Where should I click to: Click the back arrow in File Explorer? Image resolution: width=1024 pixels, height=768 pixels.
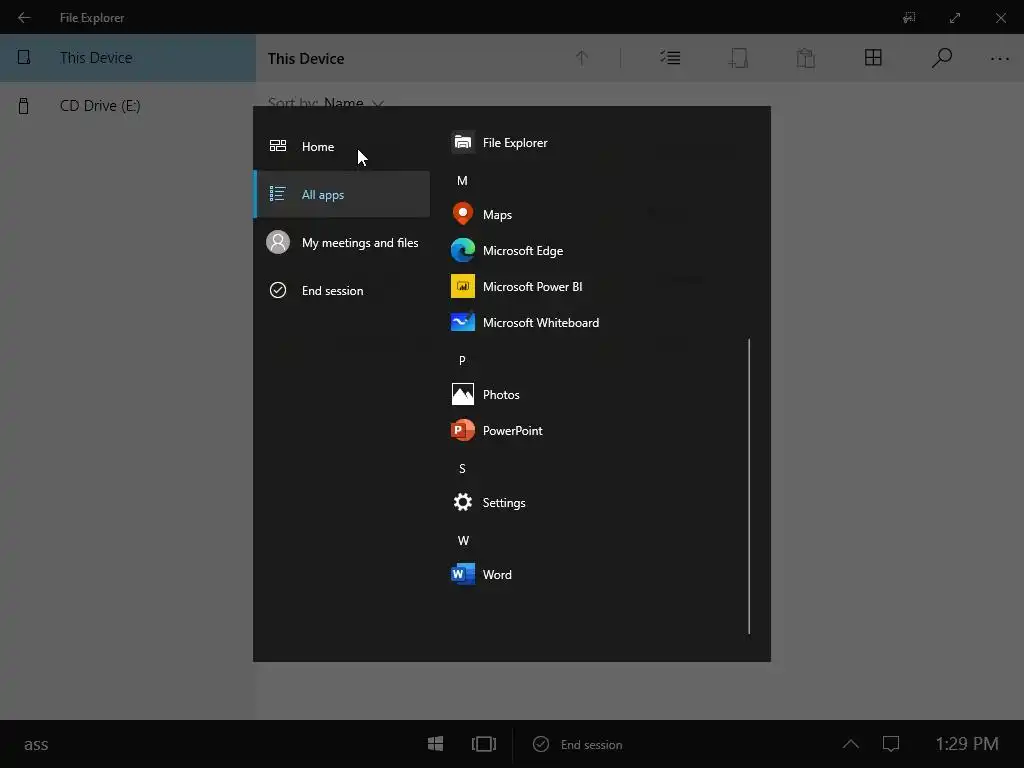click(x=24, y=18)
